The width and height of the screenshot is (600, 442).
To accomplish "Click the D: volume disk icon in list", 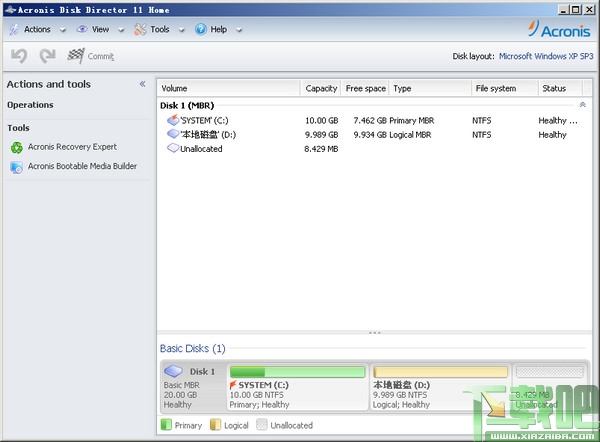I will coord(173,134).
